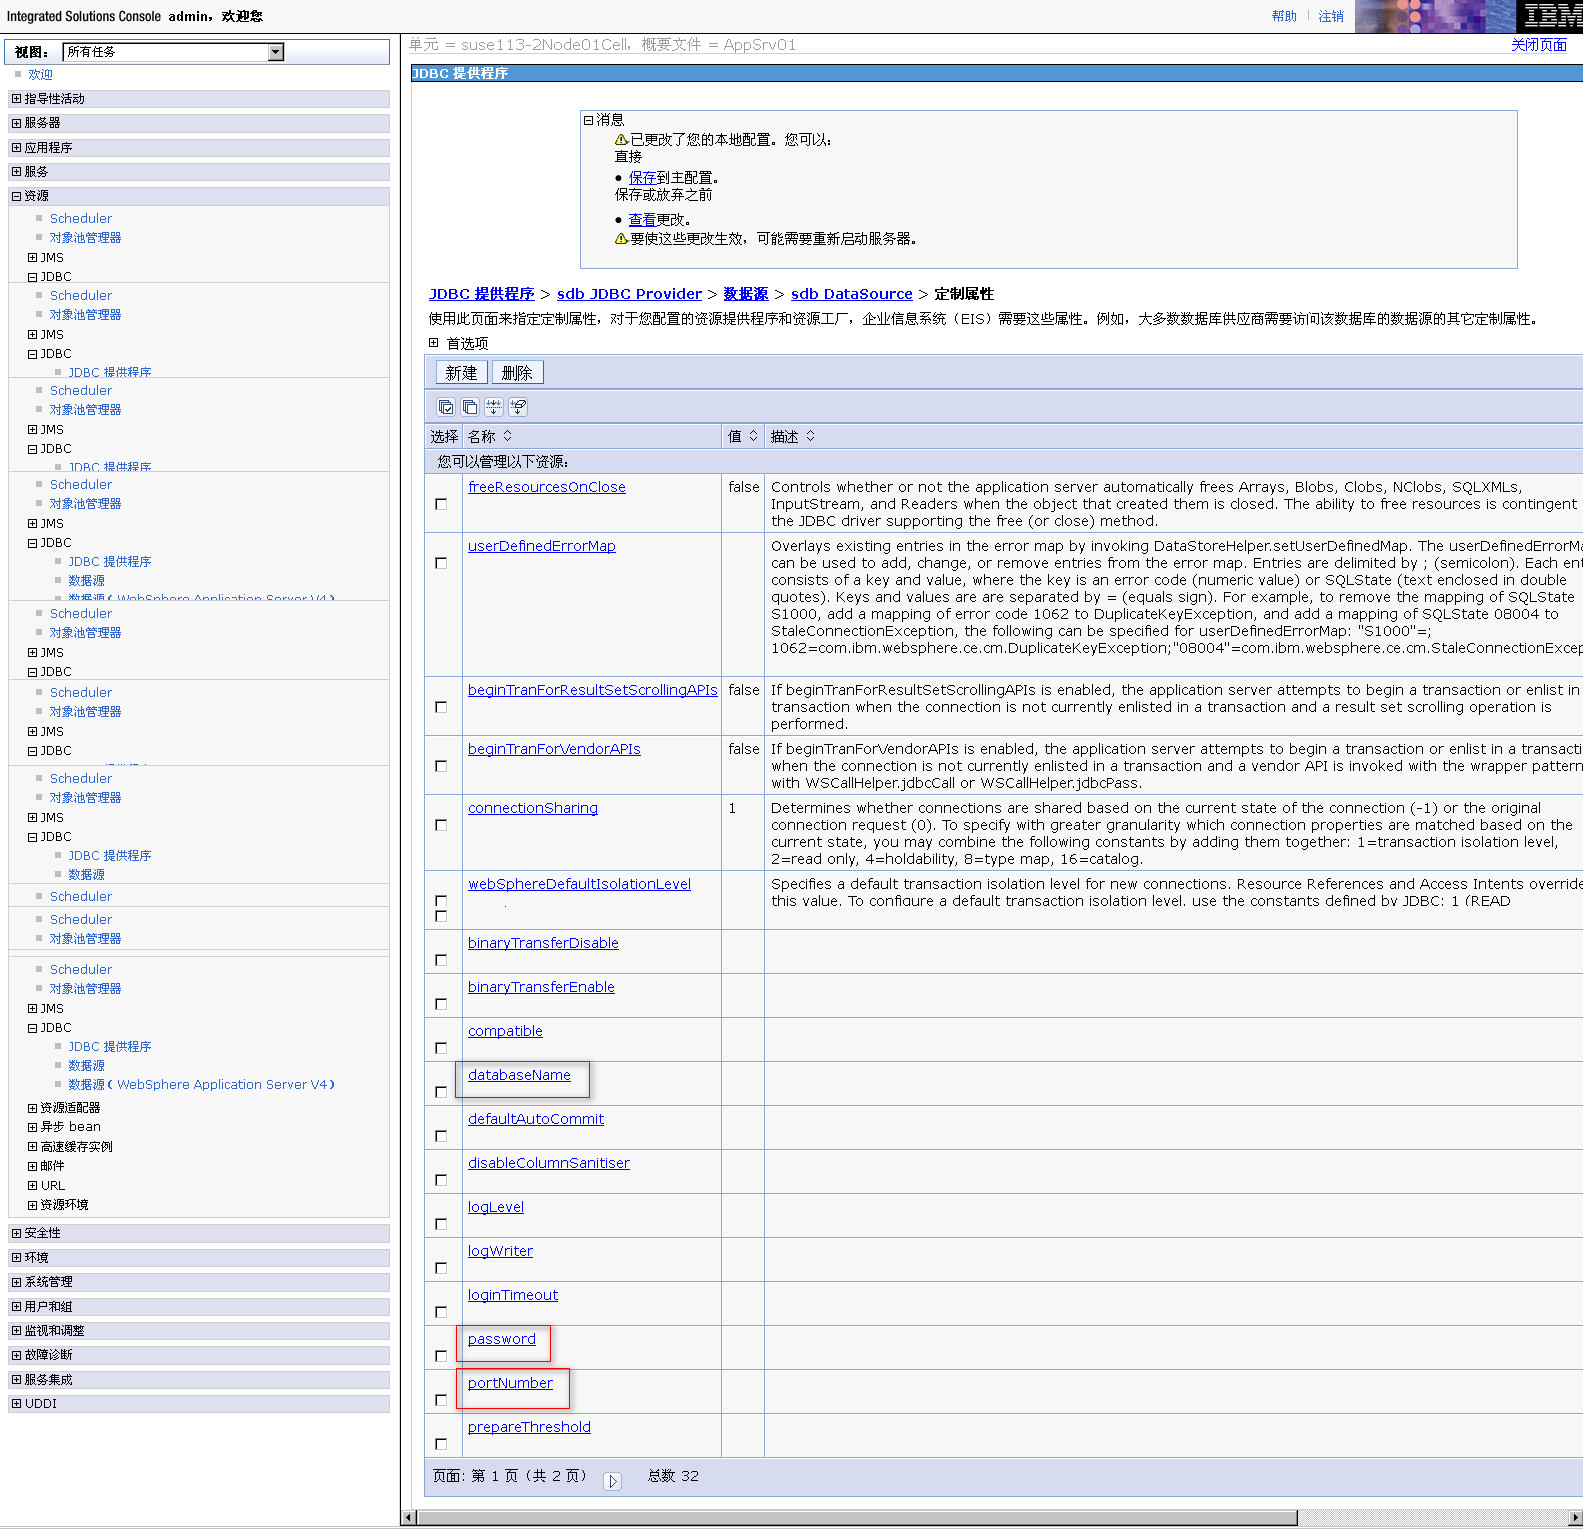Click the horizontal scrollbar thumb at bottom
The width and height of the screenshot is (1583, 1529).
click(x=857, y=1518)
